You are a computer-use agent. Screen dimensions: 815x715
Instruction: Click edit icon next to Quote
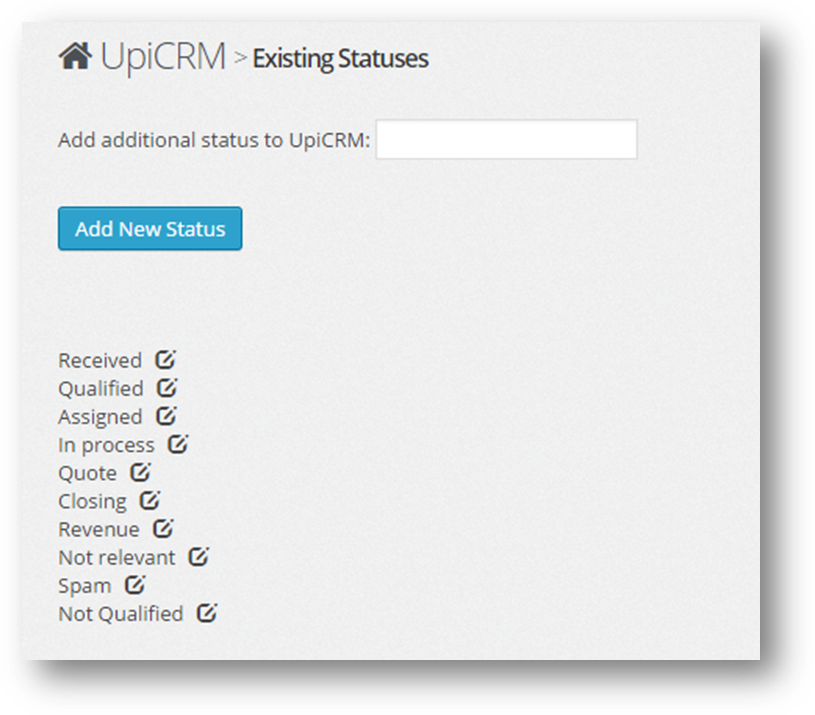(x=140, y=472)
